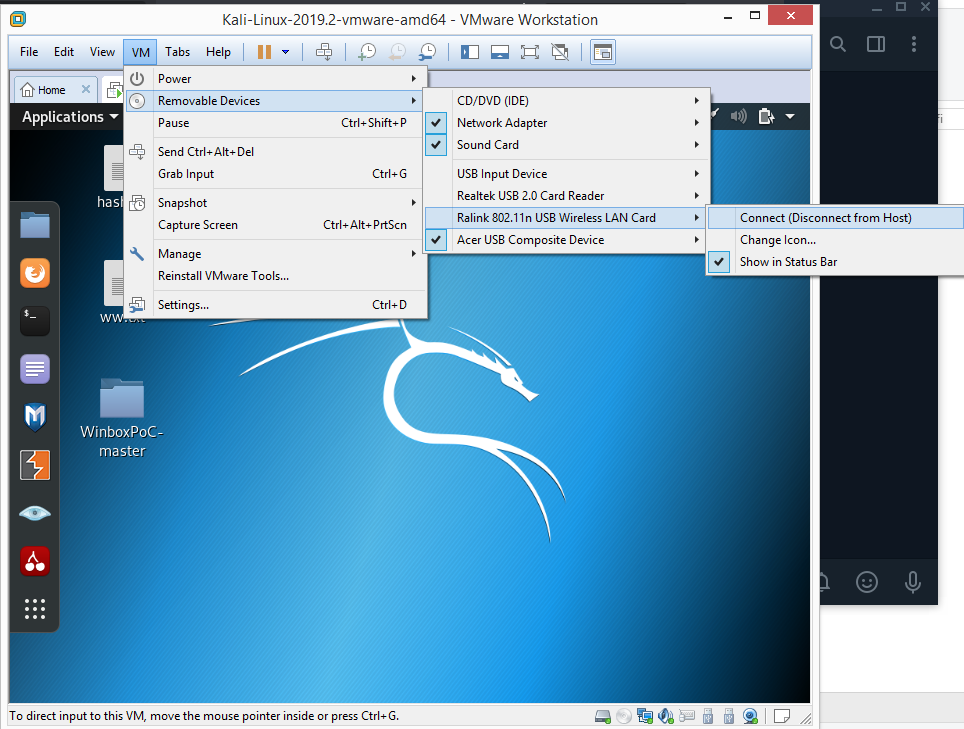Click Kali top bar battery icon
This screenshot has height=729, width=964.
[x=765, y=116]
